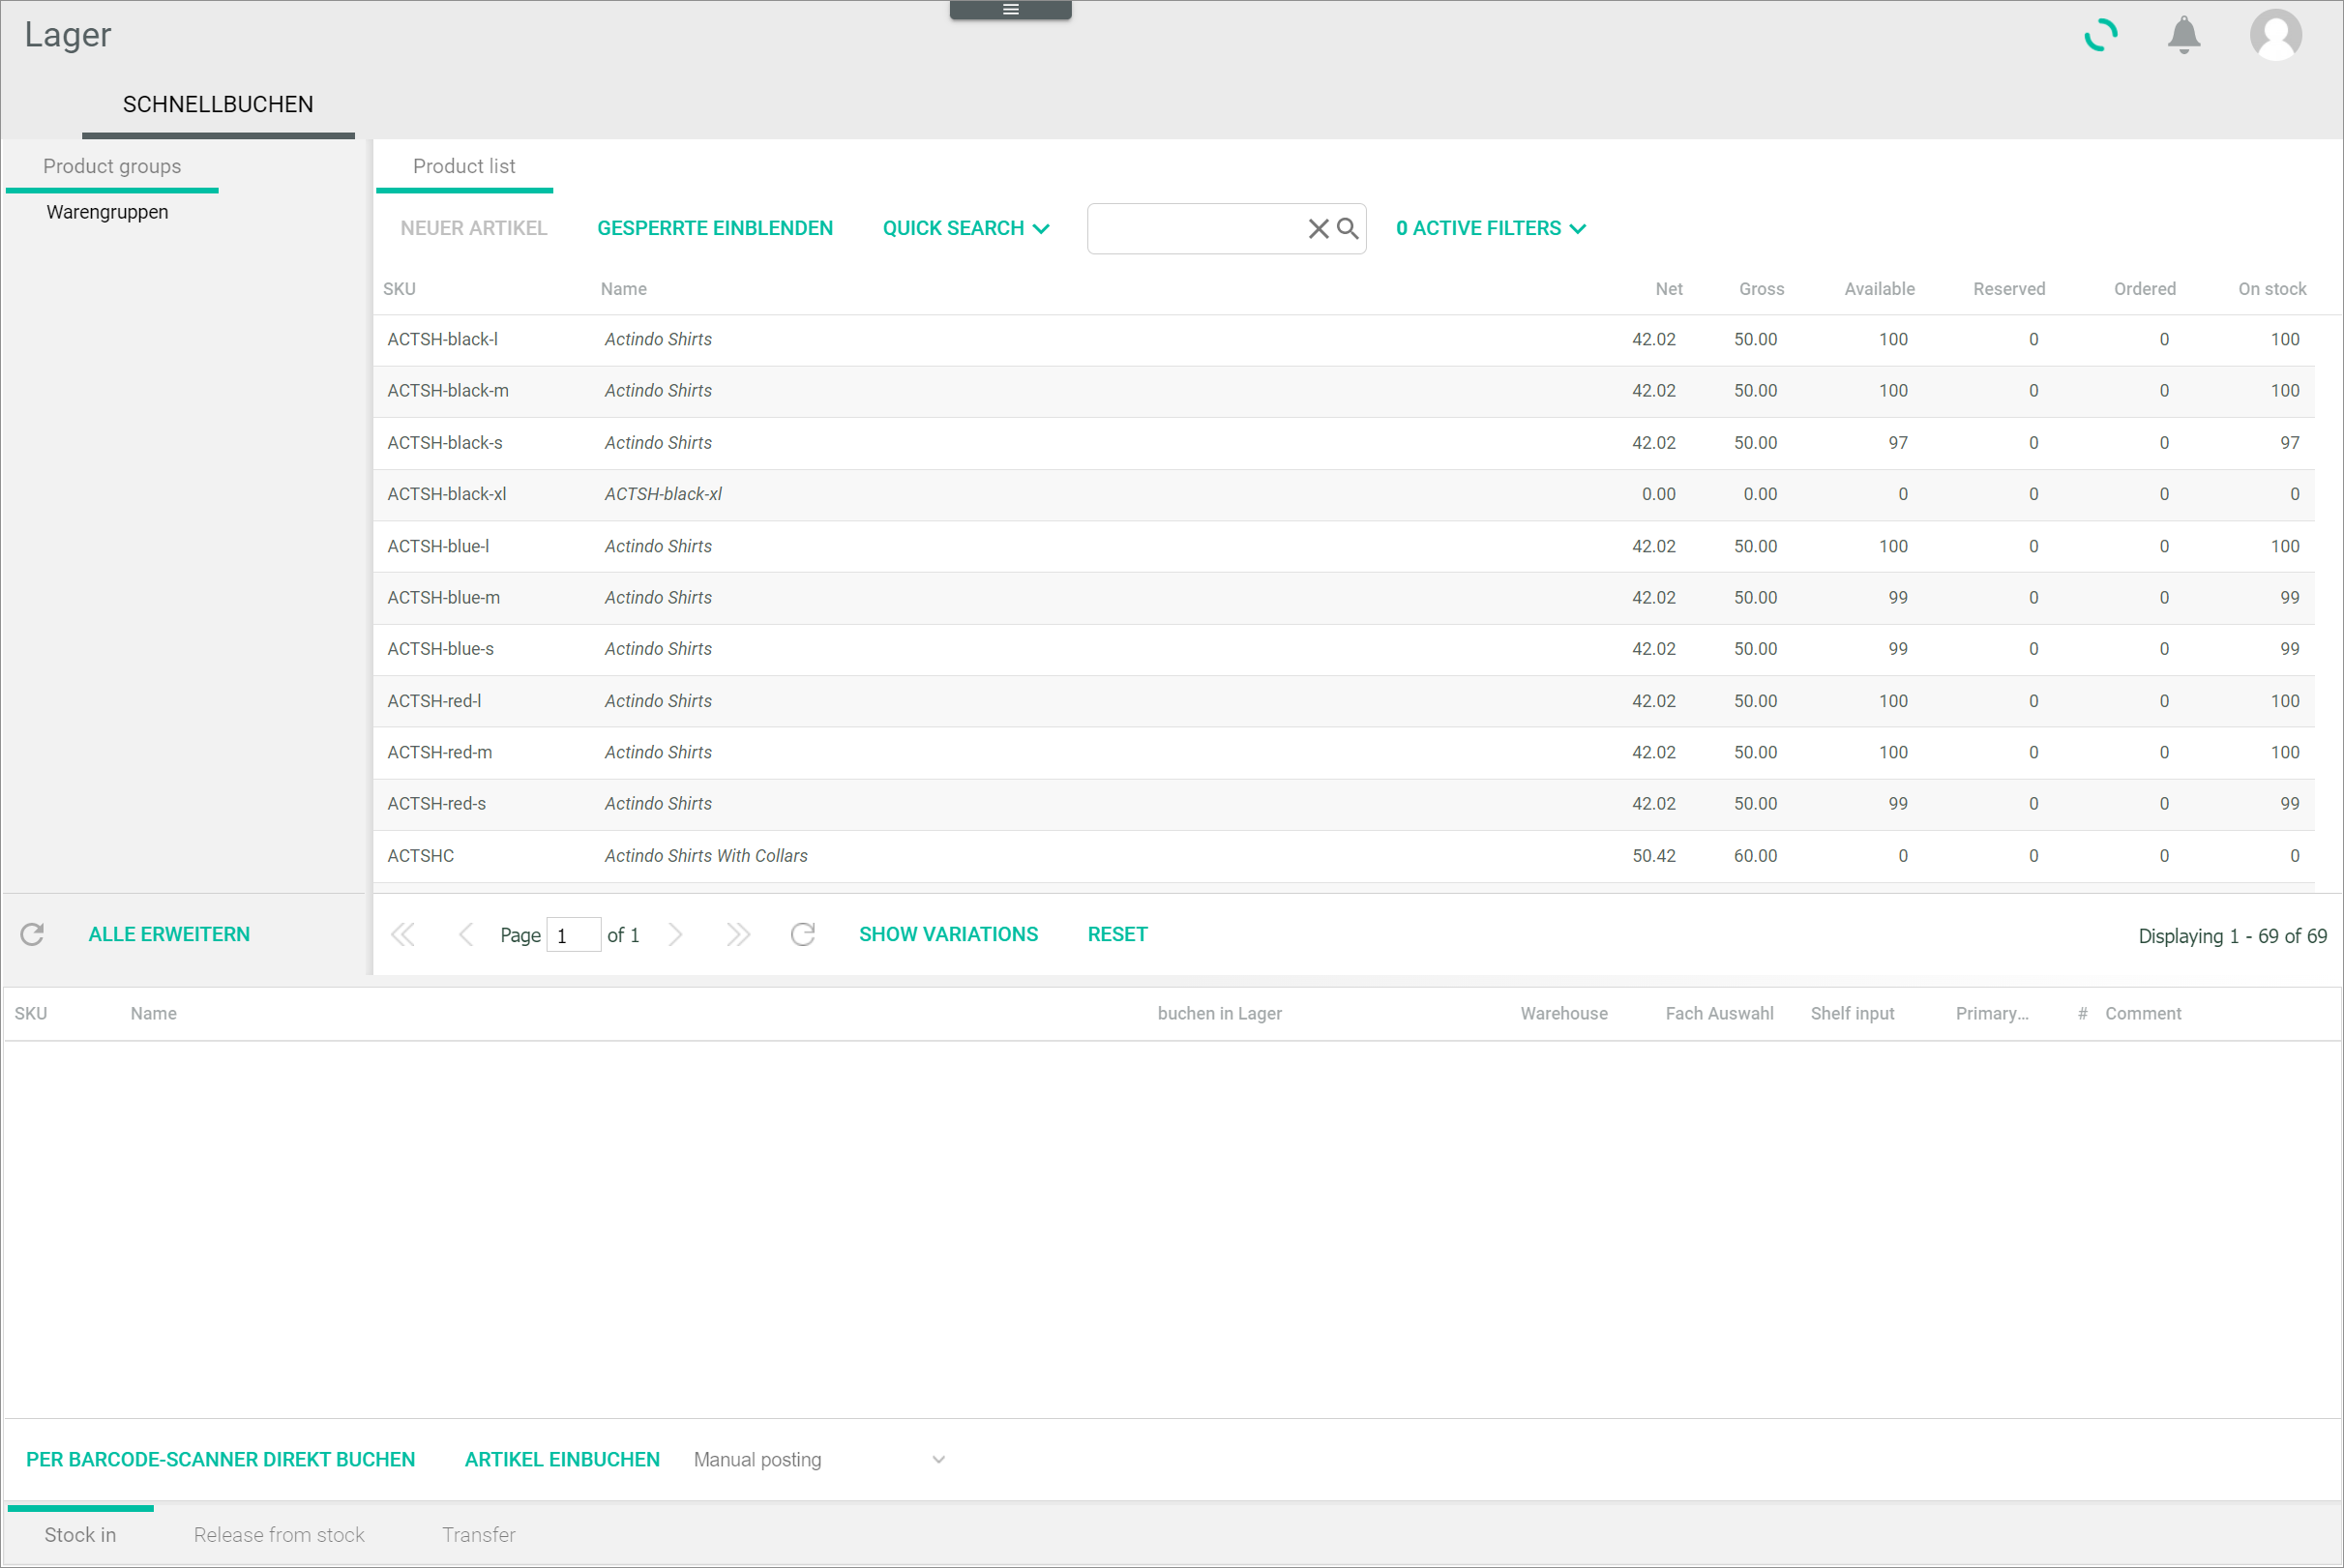Select the ACTSH-black-s row

pyautogui.click(x=1343, y=443)
